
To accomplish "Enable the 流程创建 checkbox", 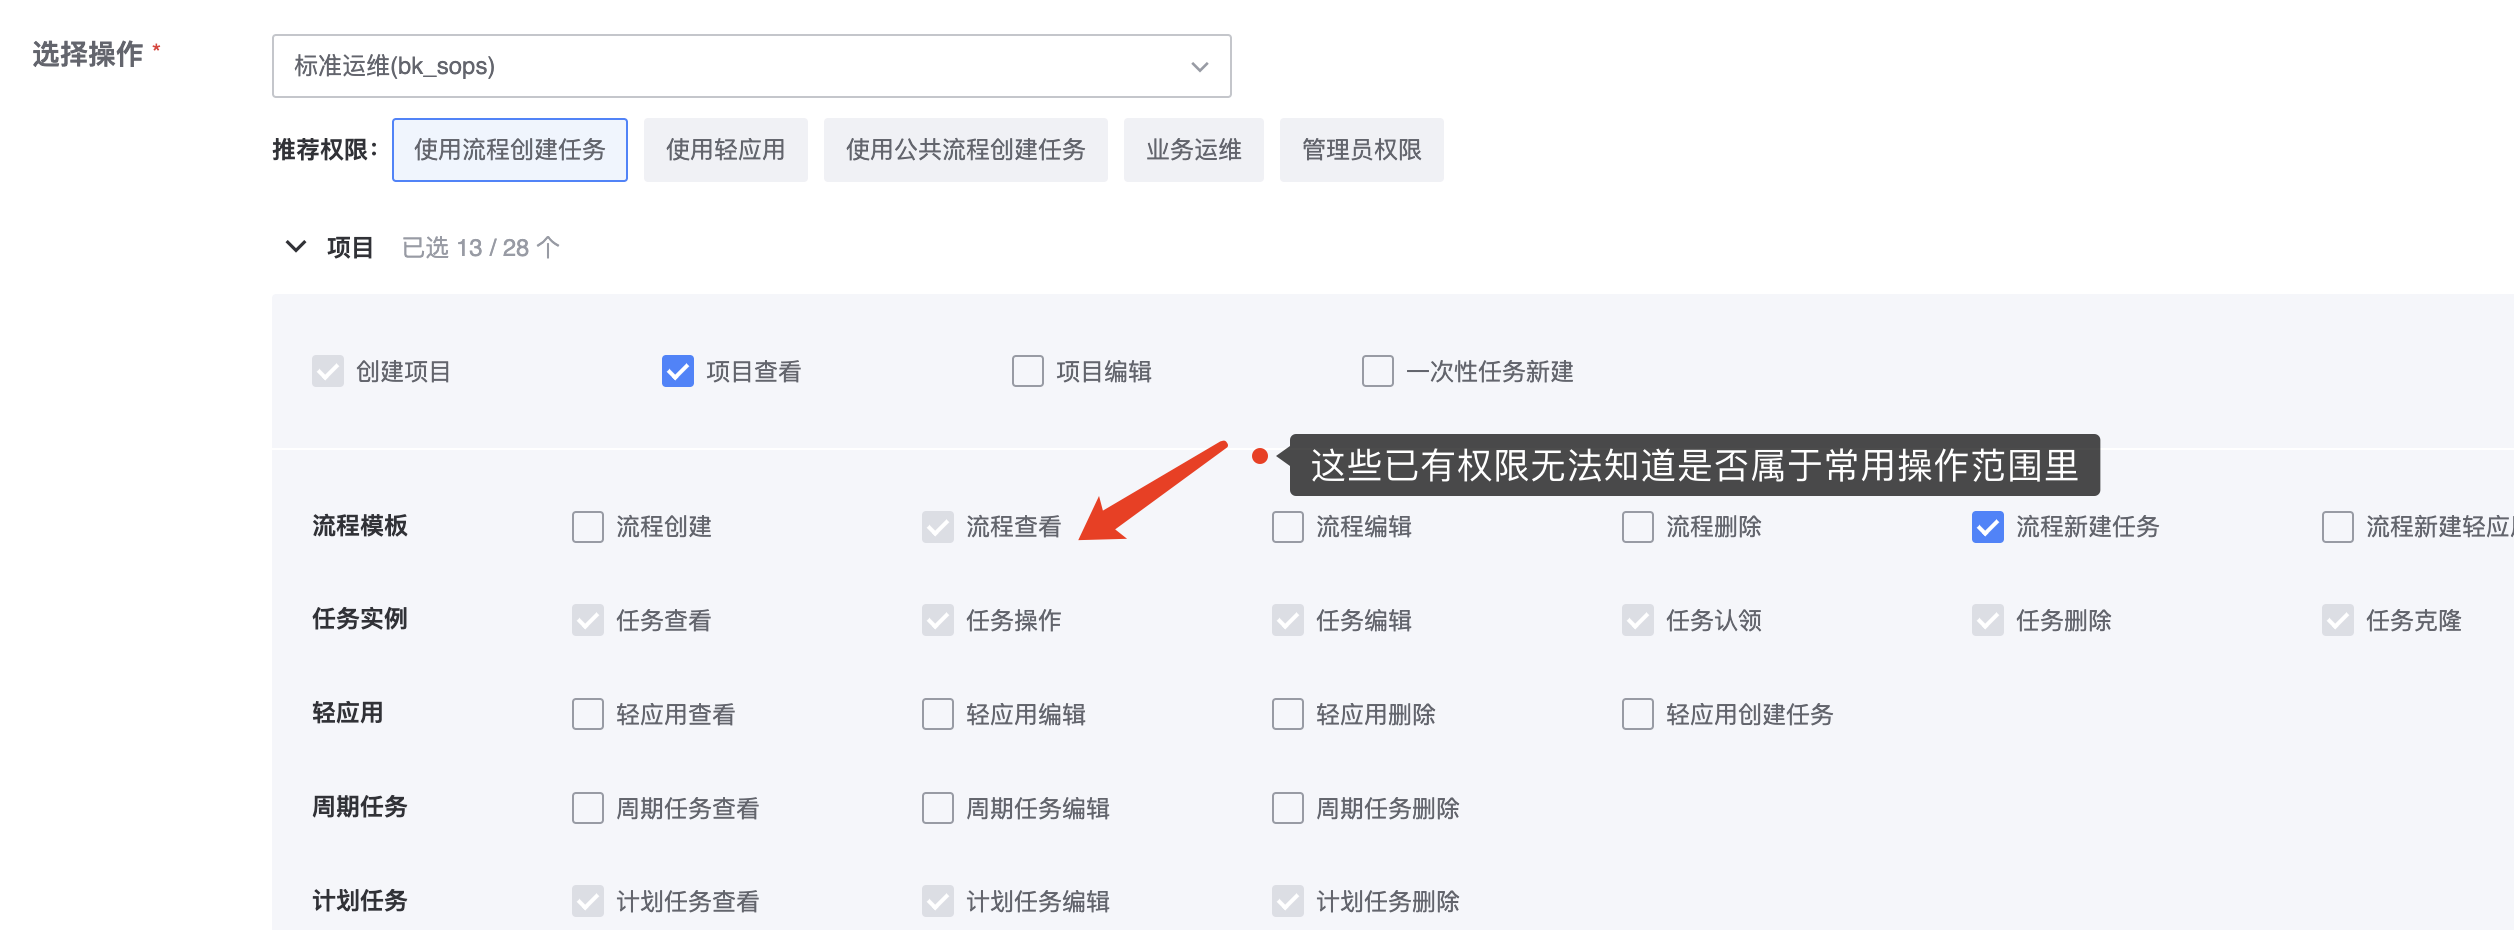I will pyautogui.click(x=587, y=527).
